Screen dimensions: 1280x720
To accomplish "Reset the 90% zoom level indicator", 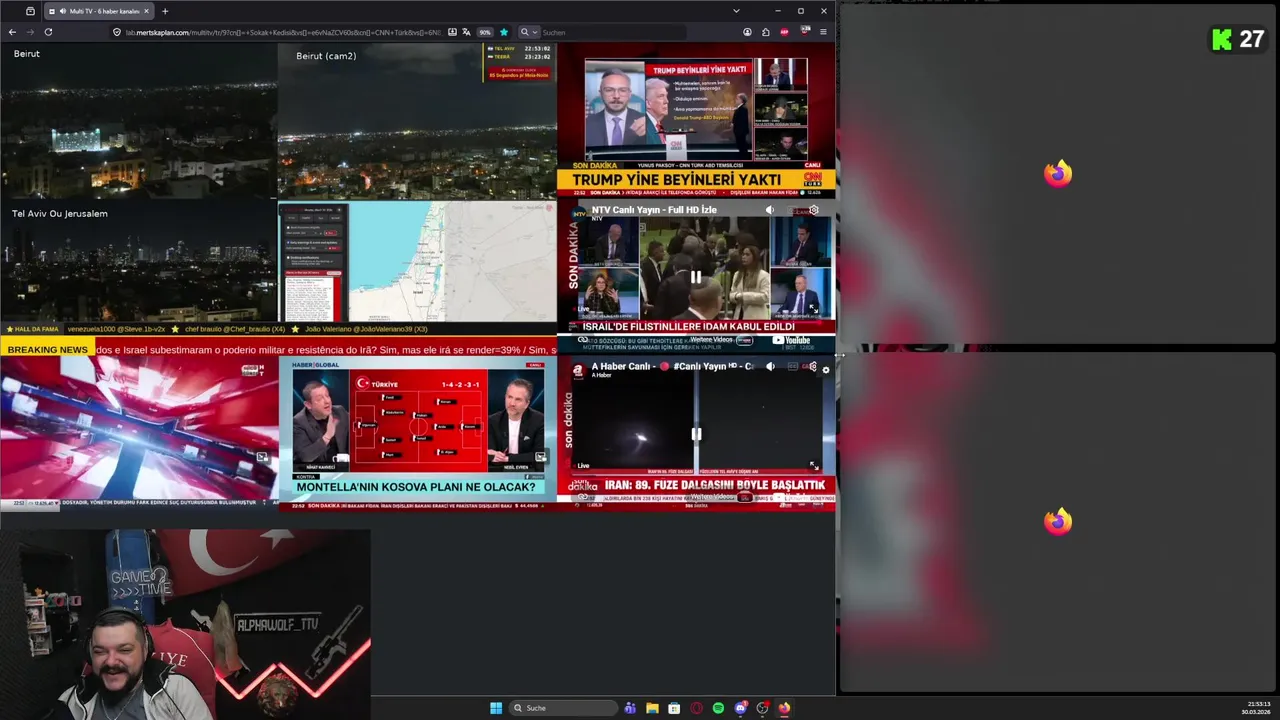I will tap(485, 32).
